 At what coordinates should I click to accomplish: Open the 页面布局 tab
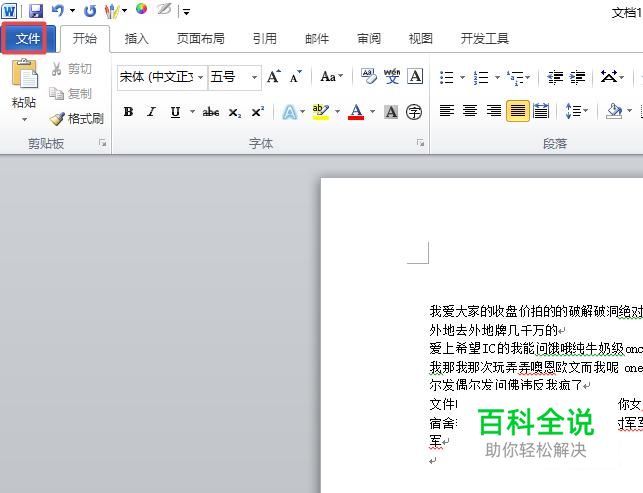201,39
